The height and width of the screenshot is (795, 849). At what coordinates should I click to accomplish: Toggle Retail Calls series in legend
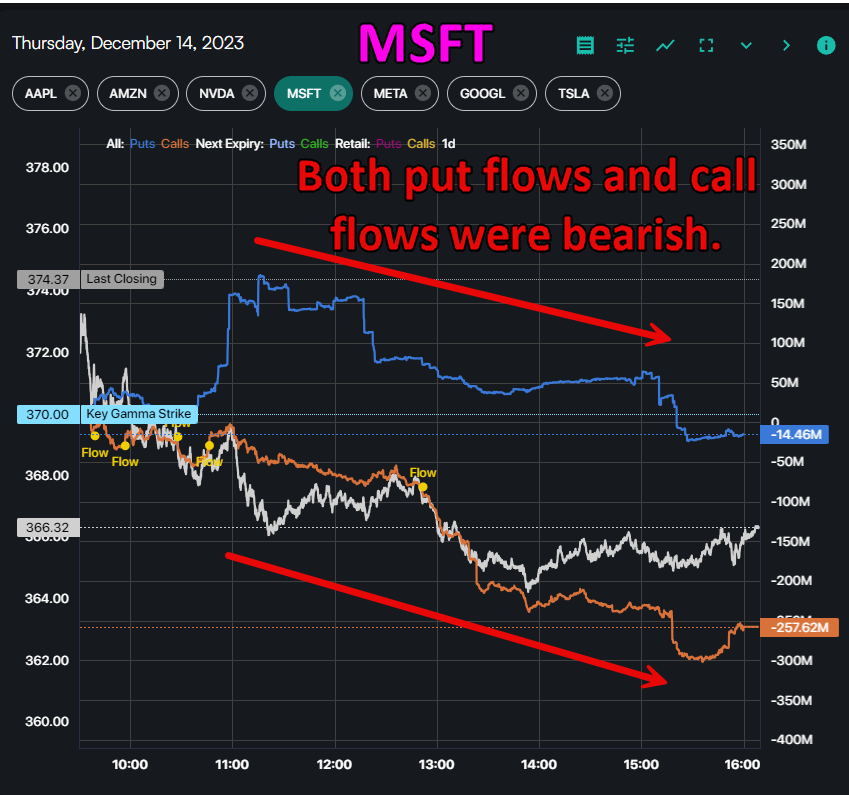[421, 144]
